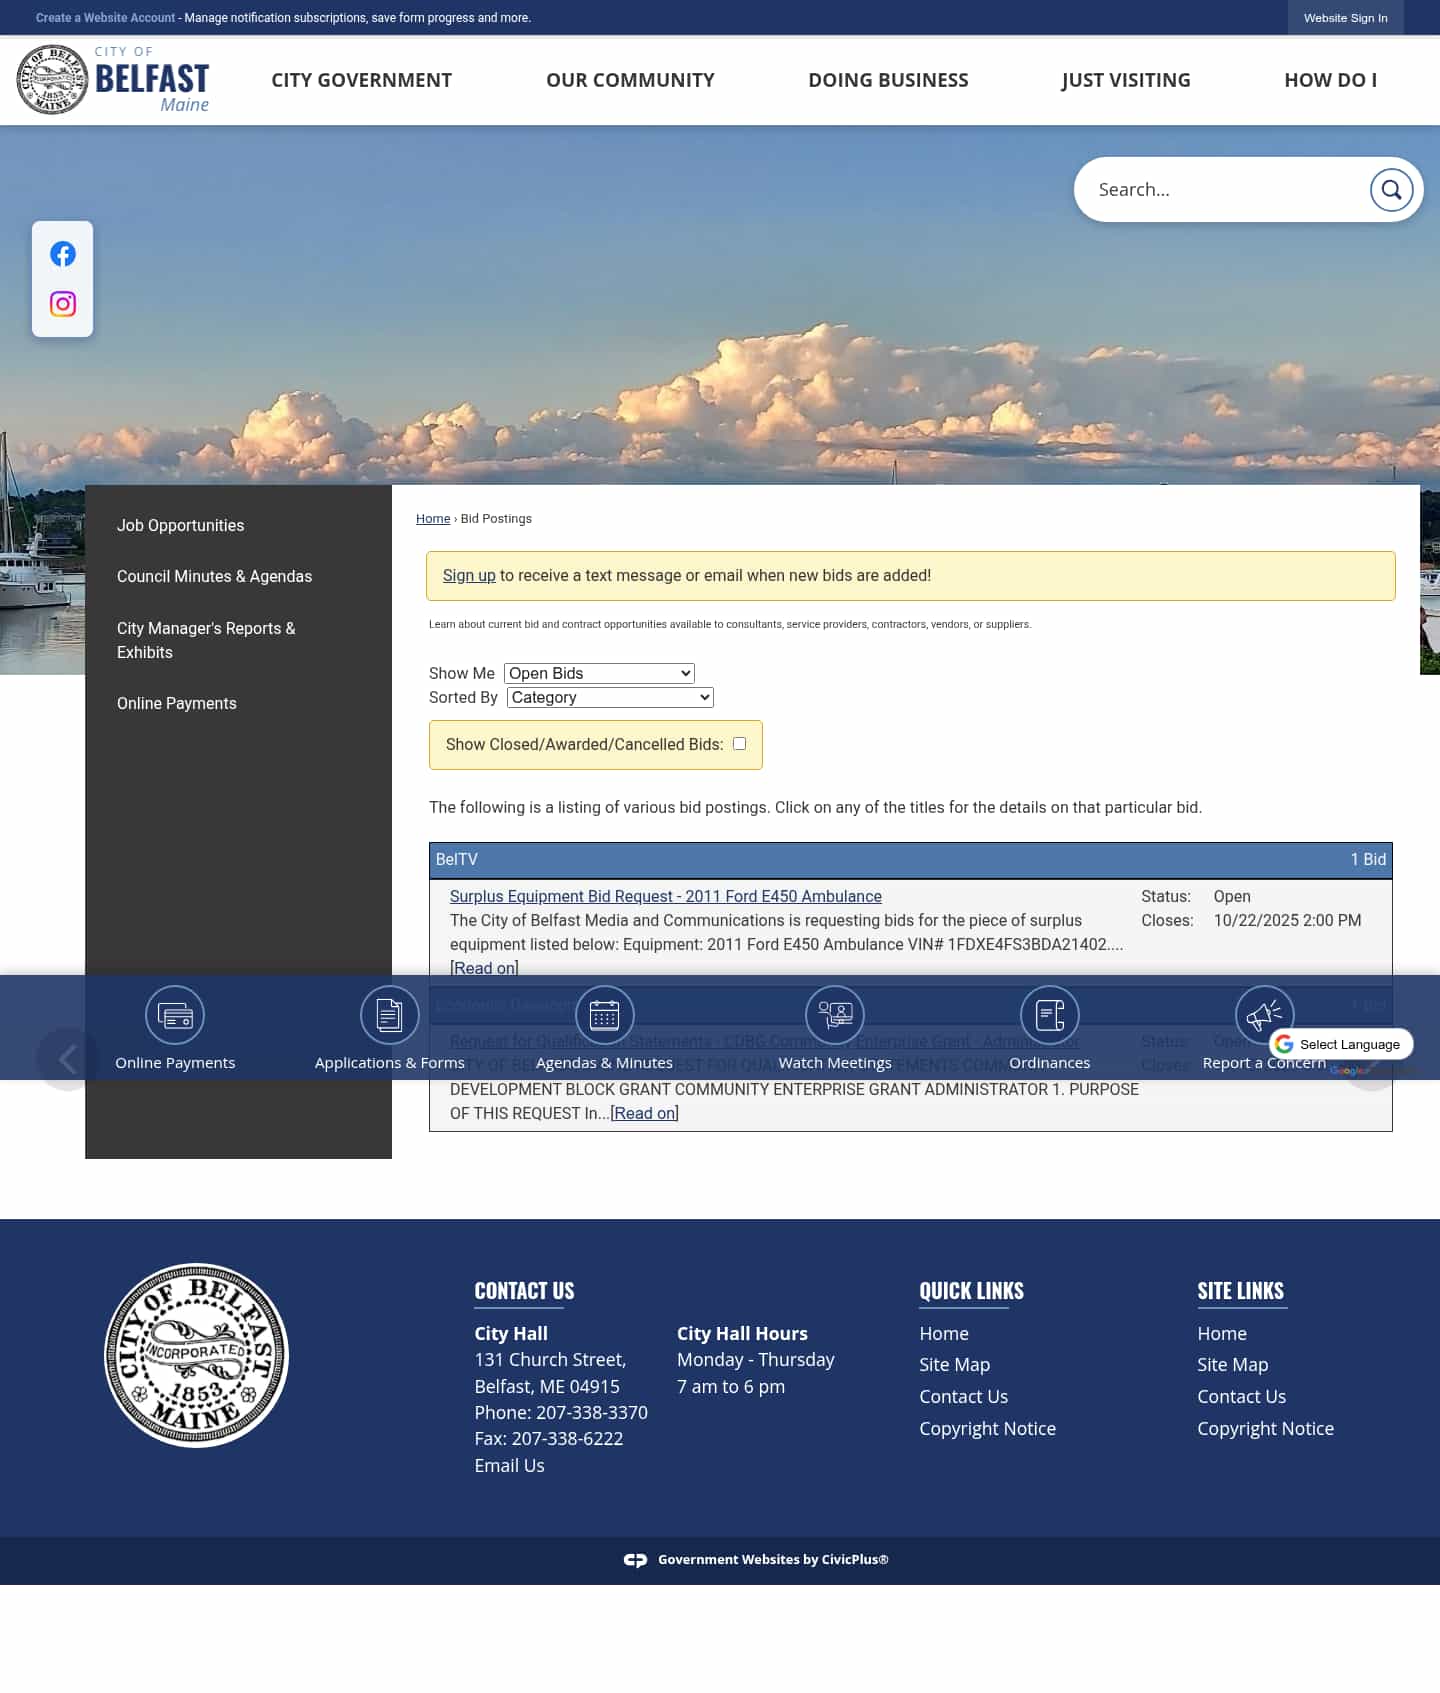Open the Instagram social icon

point(63,304)
